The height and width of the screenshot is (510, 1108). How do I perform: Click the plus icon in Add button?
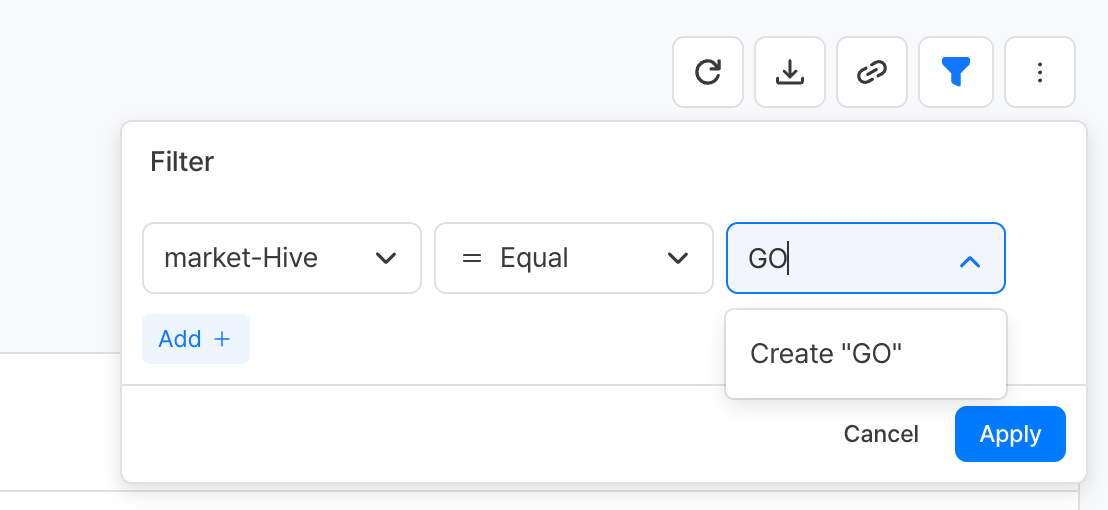tap(222, 339)
